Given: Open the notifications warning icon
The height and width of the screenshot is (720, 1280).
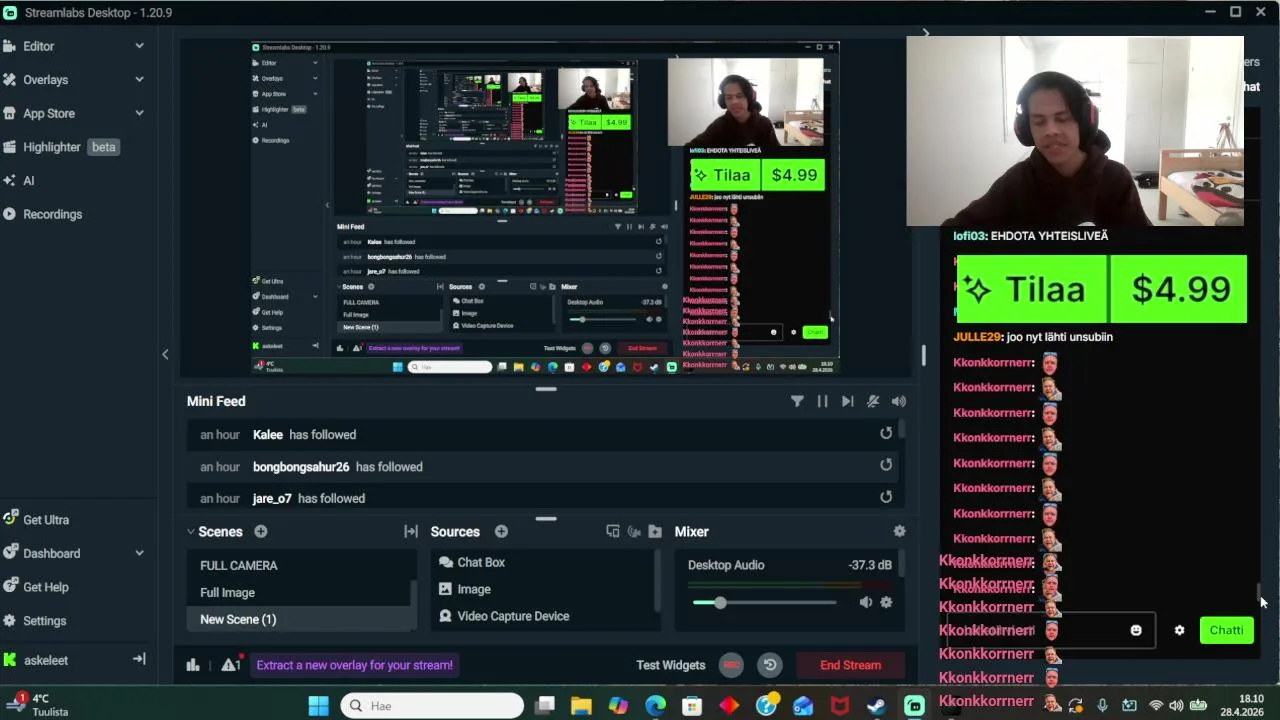Looking at the screenshot, I should (x=231, y=665).
